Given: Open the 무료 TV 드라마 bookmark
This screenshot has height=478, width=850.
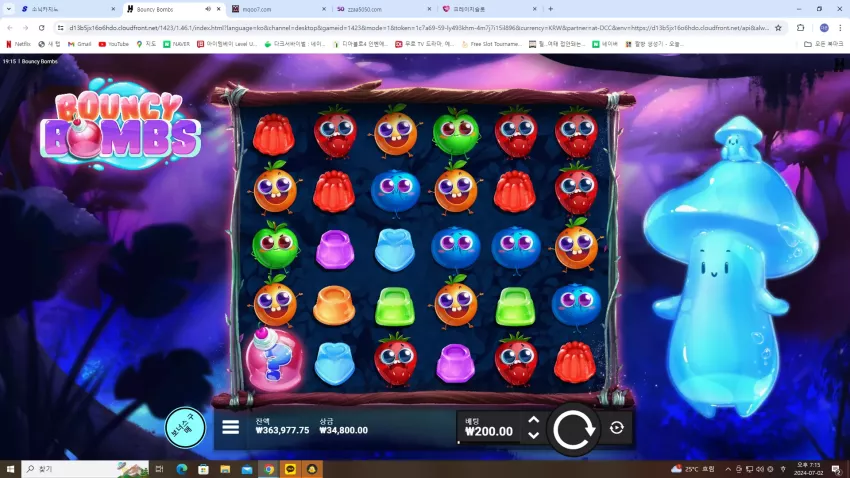Looking at the screenshot, I should pyautogui.click(x=424, y=44).
